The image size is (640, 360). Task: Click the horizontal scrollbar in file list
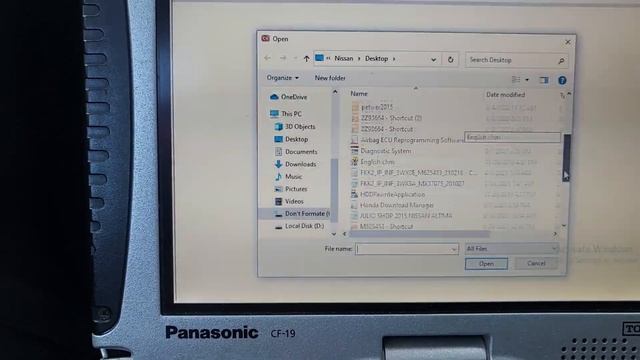pos(419,234)
